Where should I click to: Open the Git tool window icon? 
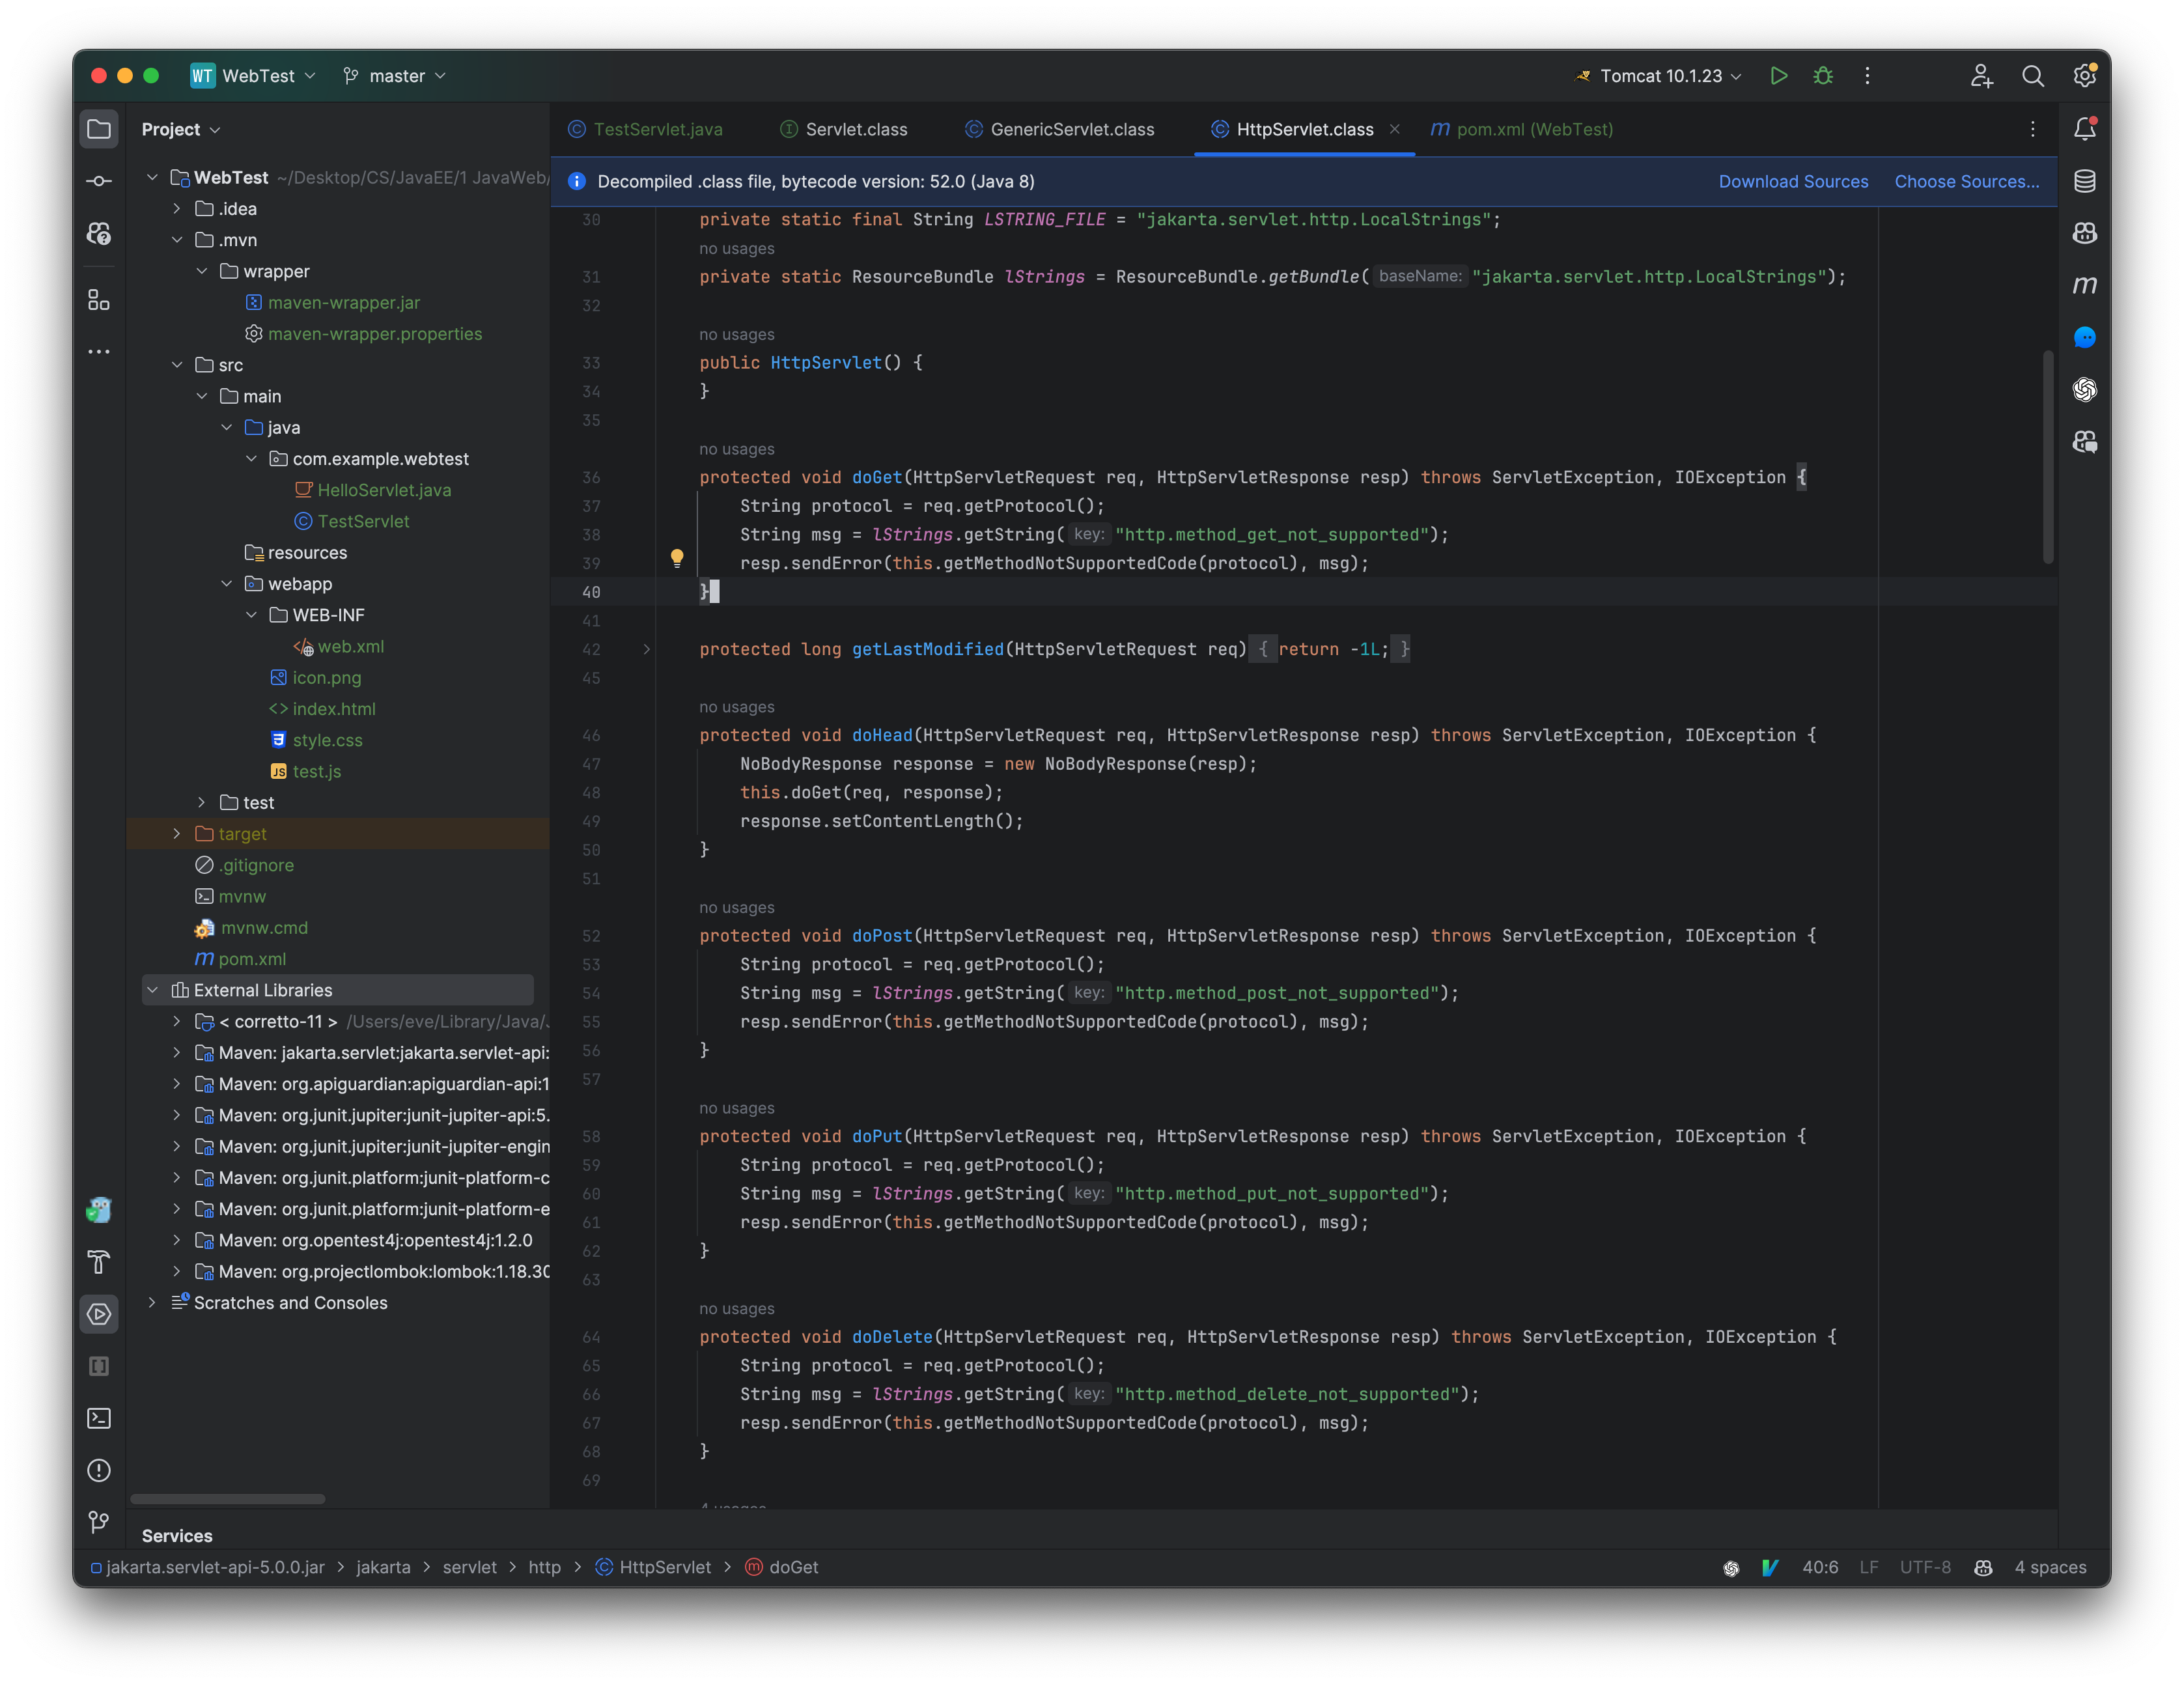point(99,1522)
